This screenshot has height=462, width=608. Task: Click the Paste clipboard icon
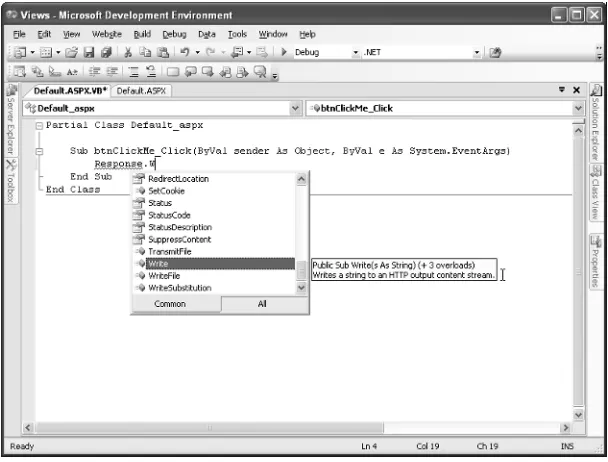coord(163,52)
